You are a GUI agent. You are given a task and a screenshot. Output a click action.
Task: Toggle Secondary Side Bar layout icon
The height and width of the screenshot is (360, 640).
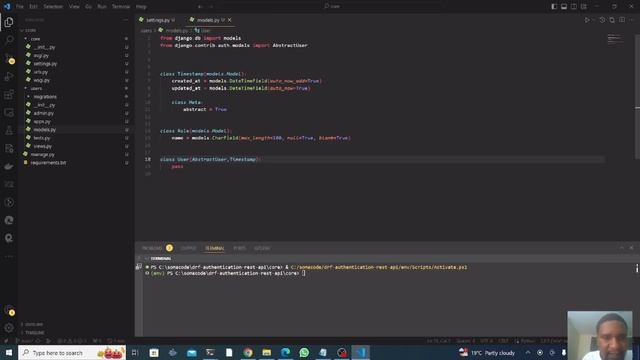click(x=574, y=7)
